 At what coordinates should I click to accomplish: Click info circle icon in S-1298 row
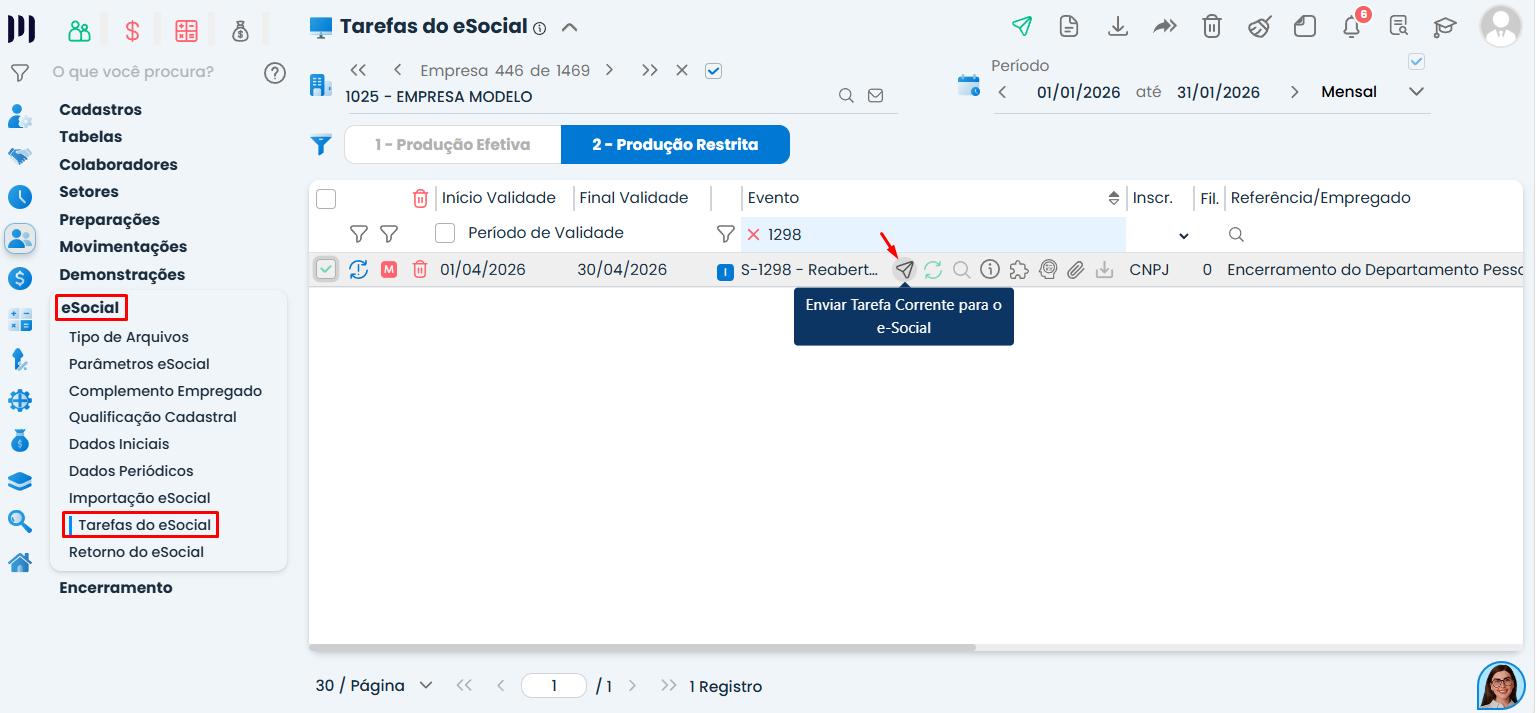(990, 269)
